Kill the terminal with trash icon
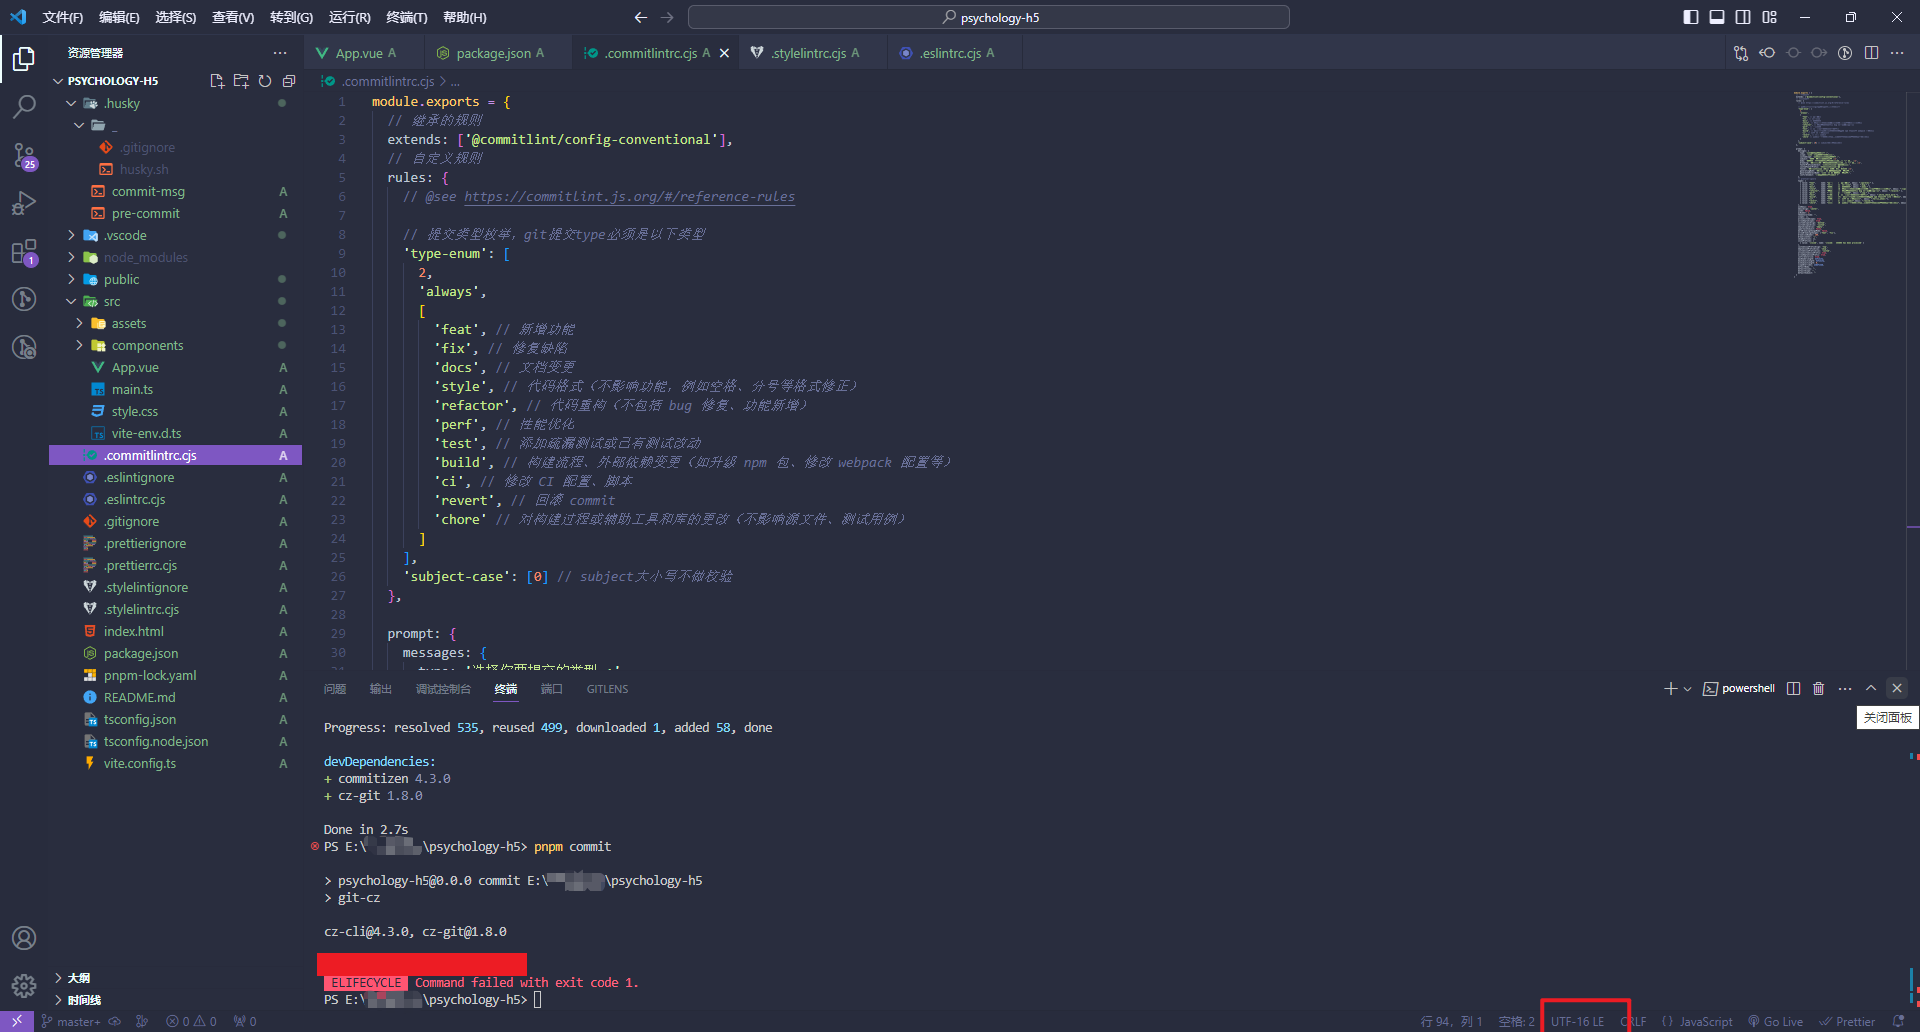This screenshot has width=1920, height=1032. (x=1818, y=688)
